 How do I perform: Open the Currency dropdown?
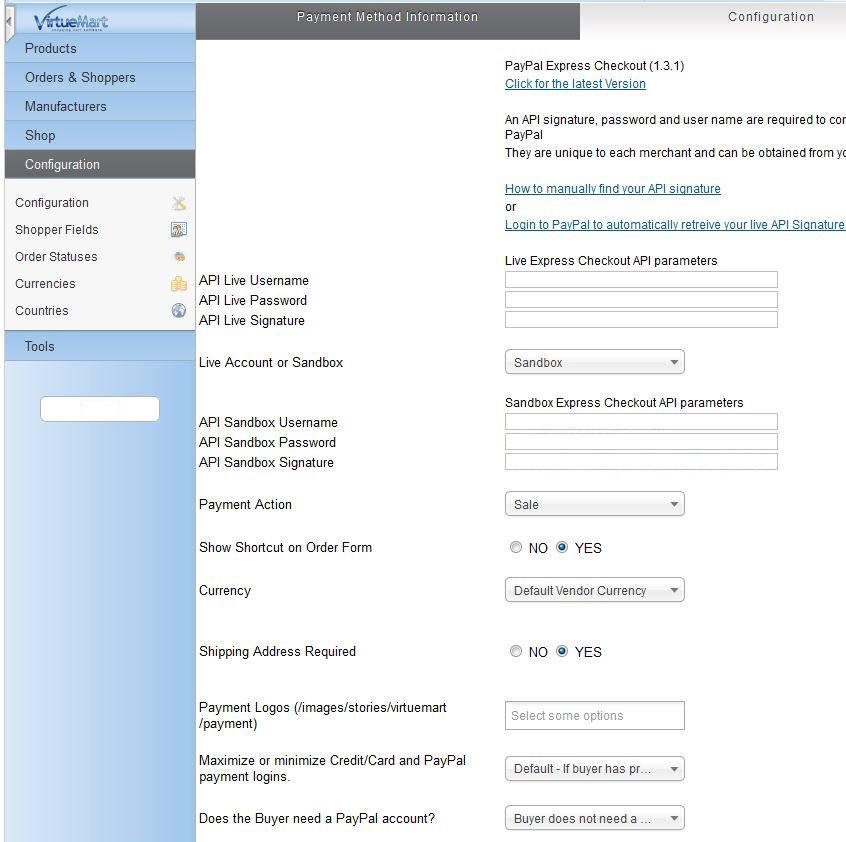pyautogui.click(x=595, y=590)
